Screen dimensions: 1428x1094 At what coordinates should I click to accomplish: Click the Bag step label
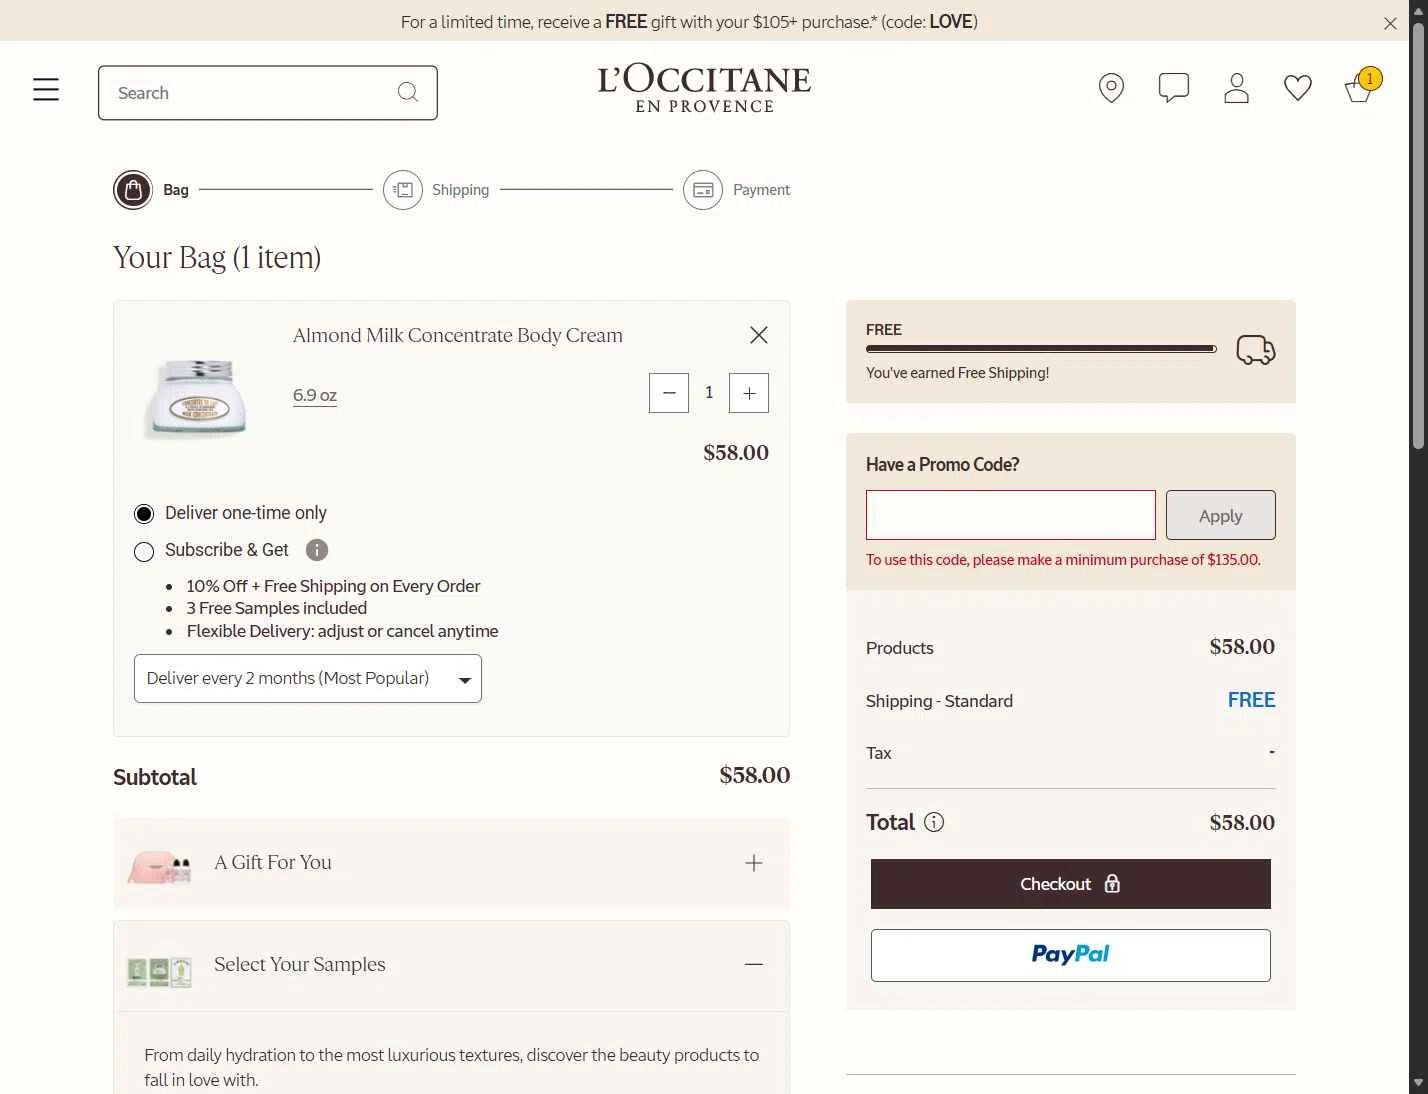point(176,190)
